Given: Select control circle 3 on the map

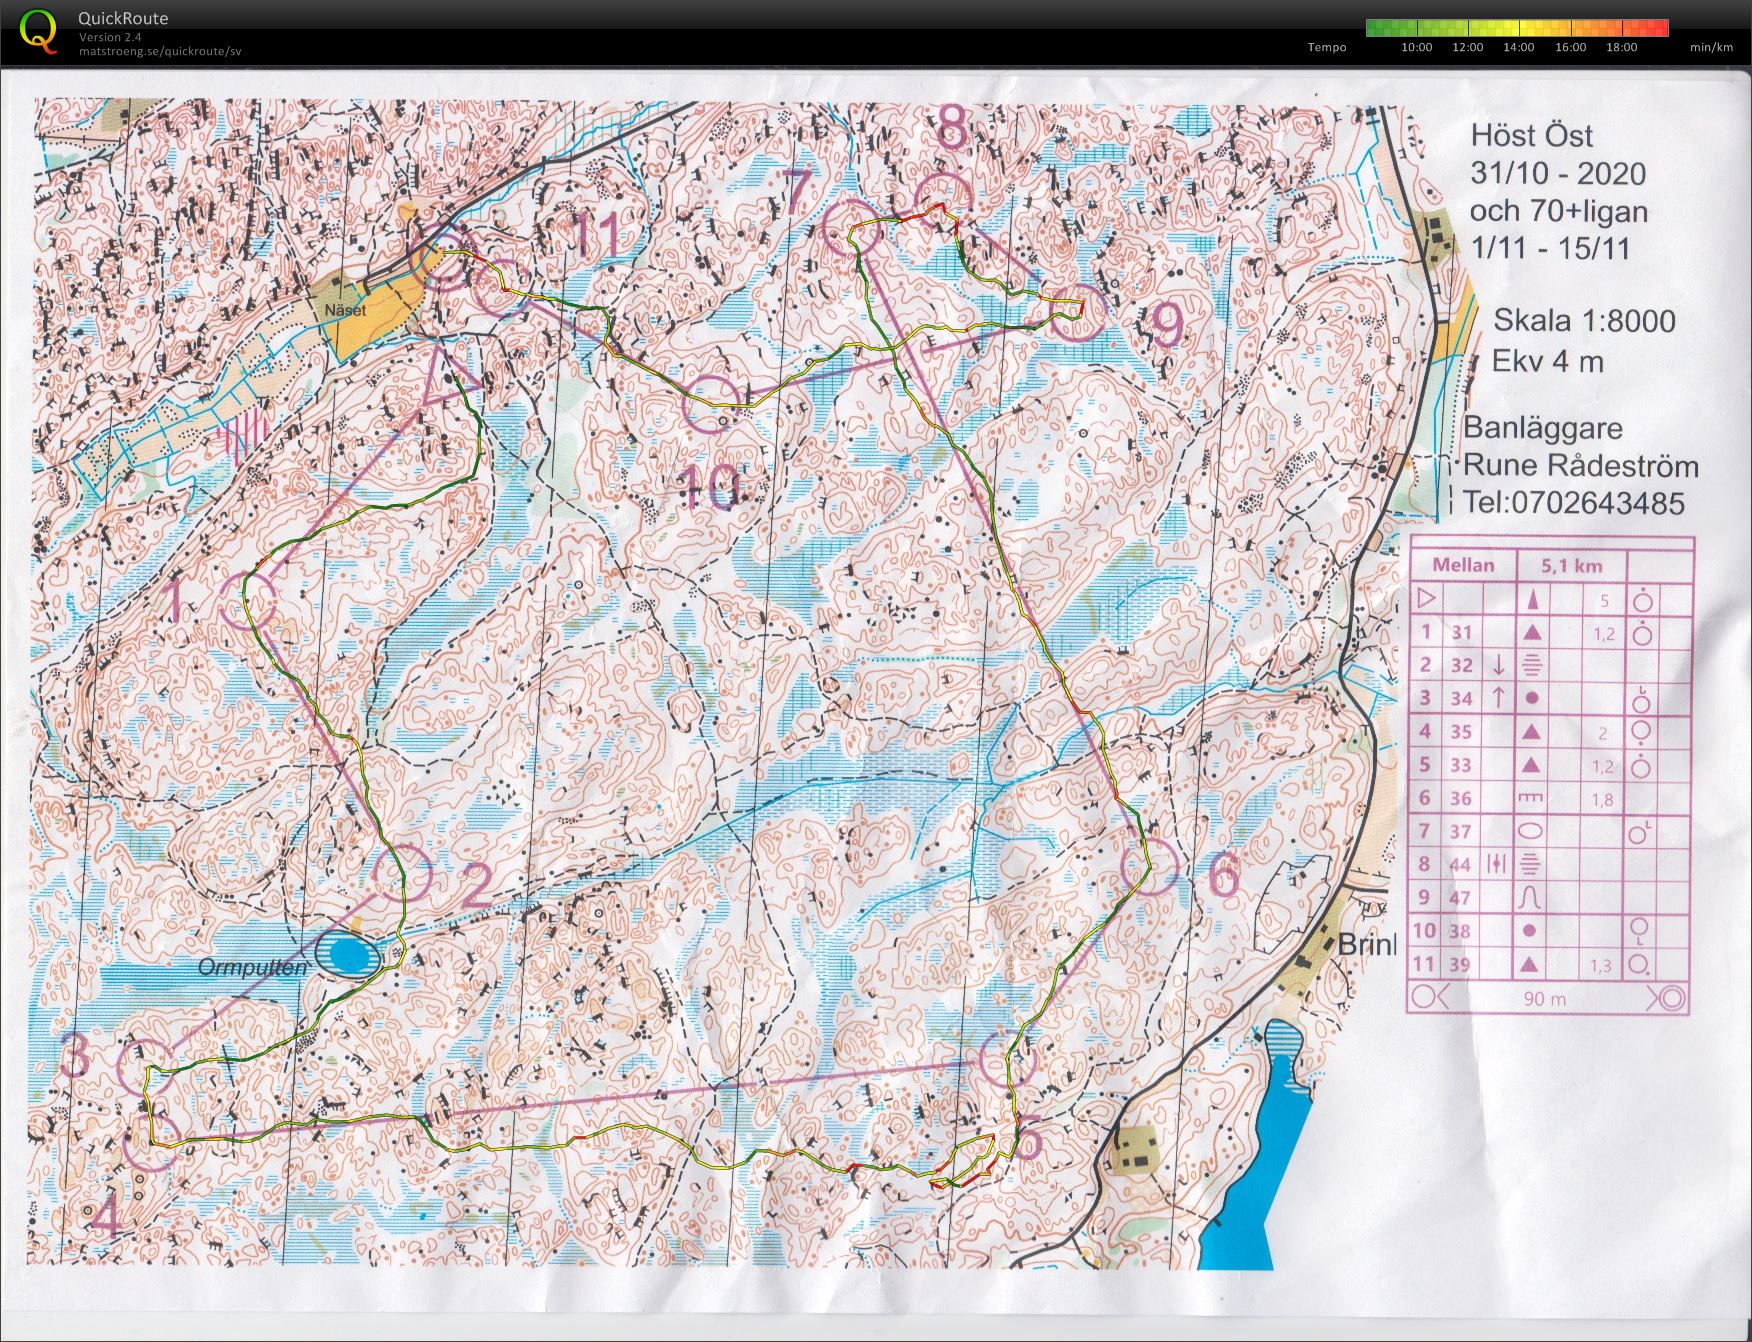Looking at the screenshot, I should pos(148,1068).
